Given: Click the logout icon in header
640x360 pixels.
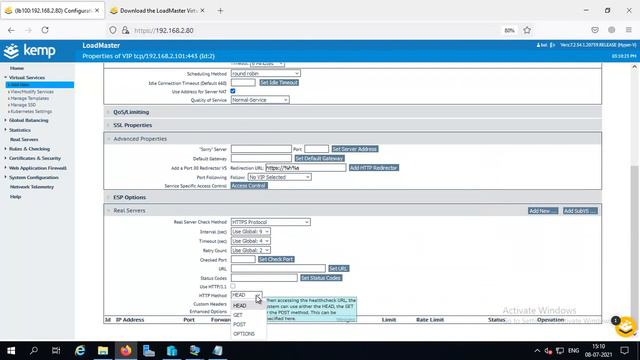Looking at the screenshot, I should pyautogui.click(x=552, y=45).
